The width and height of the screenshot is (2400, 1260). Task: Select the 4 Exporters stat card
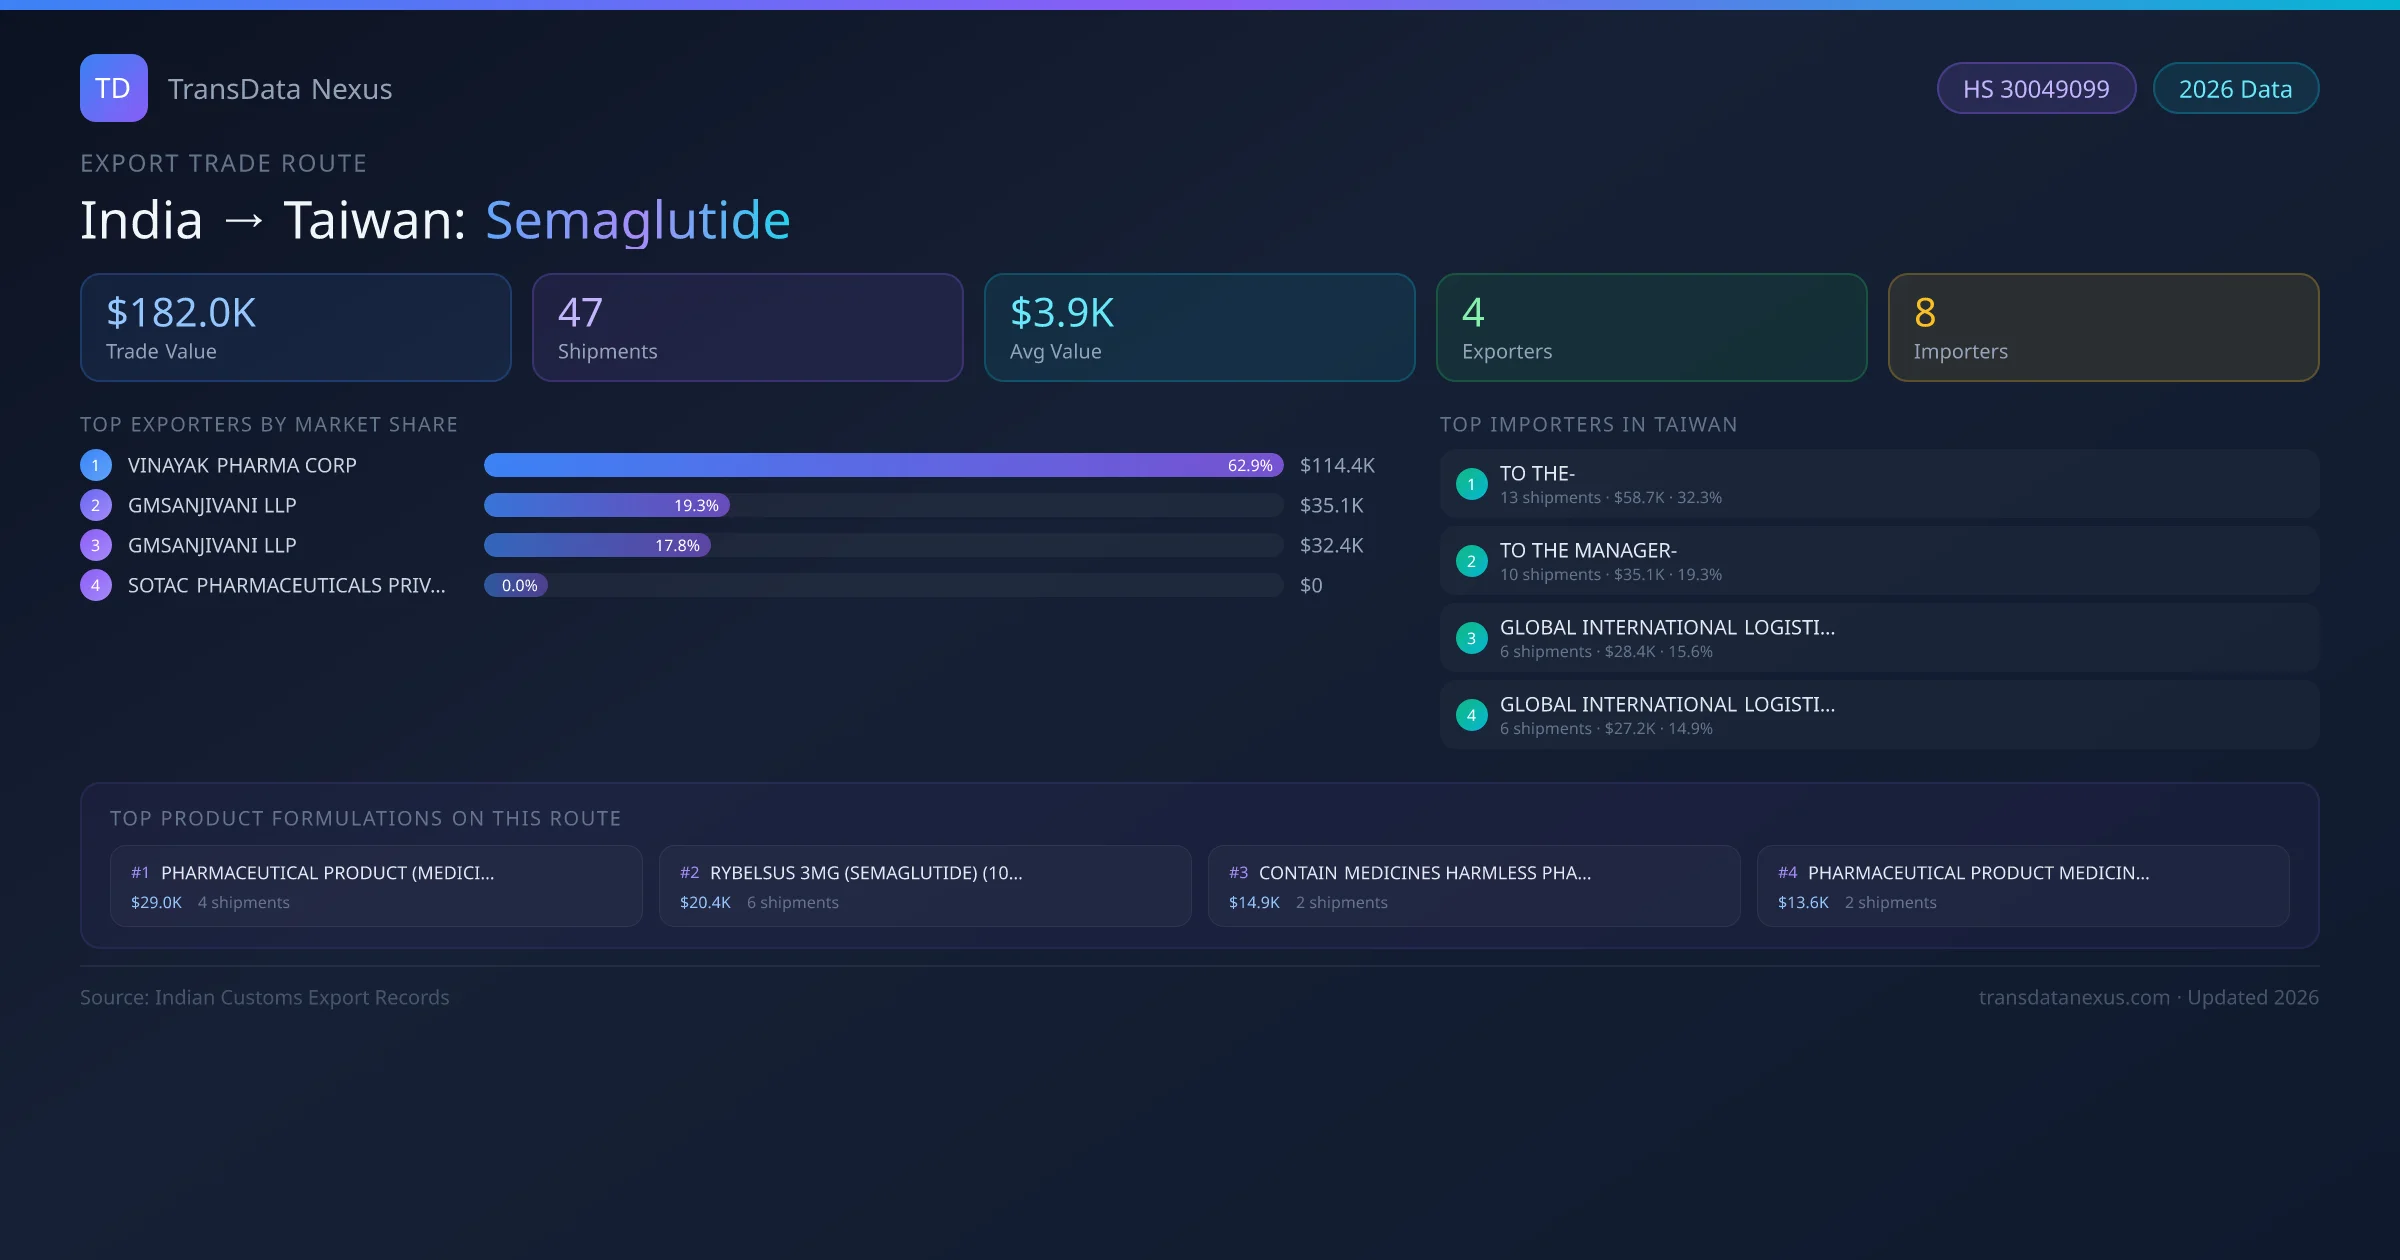click(x=1651, y=327)
